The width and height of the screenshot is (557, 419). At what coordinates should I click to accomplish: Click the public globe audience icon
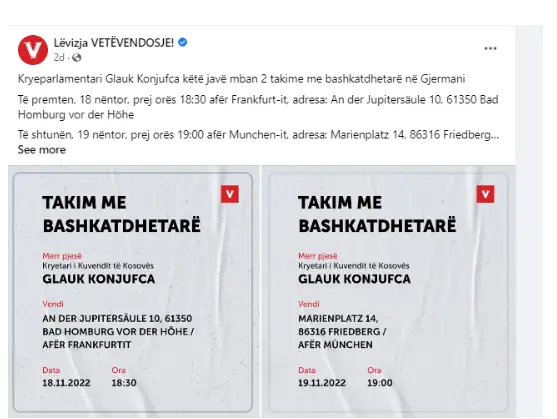click(76, 58)
